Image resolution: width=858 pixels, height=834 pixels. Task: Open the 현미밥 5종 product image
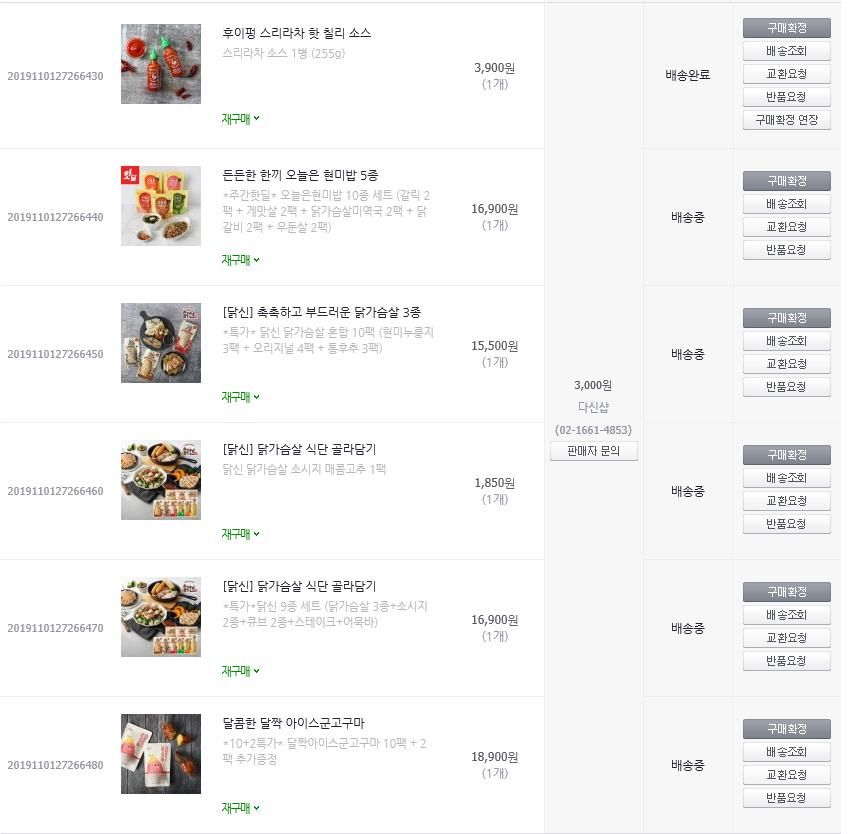(160, 206)
